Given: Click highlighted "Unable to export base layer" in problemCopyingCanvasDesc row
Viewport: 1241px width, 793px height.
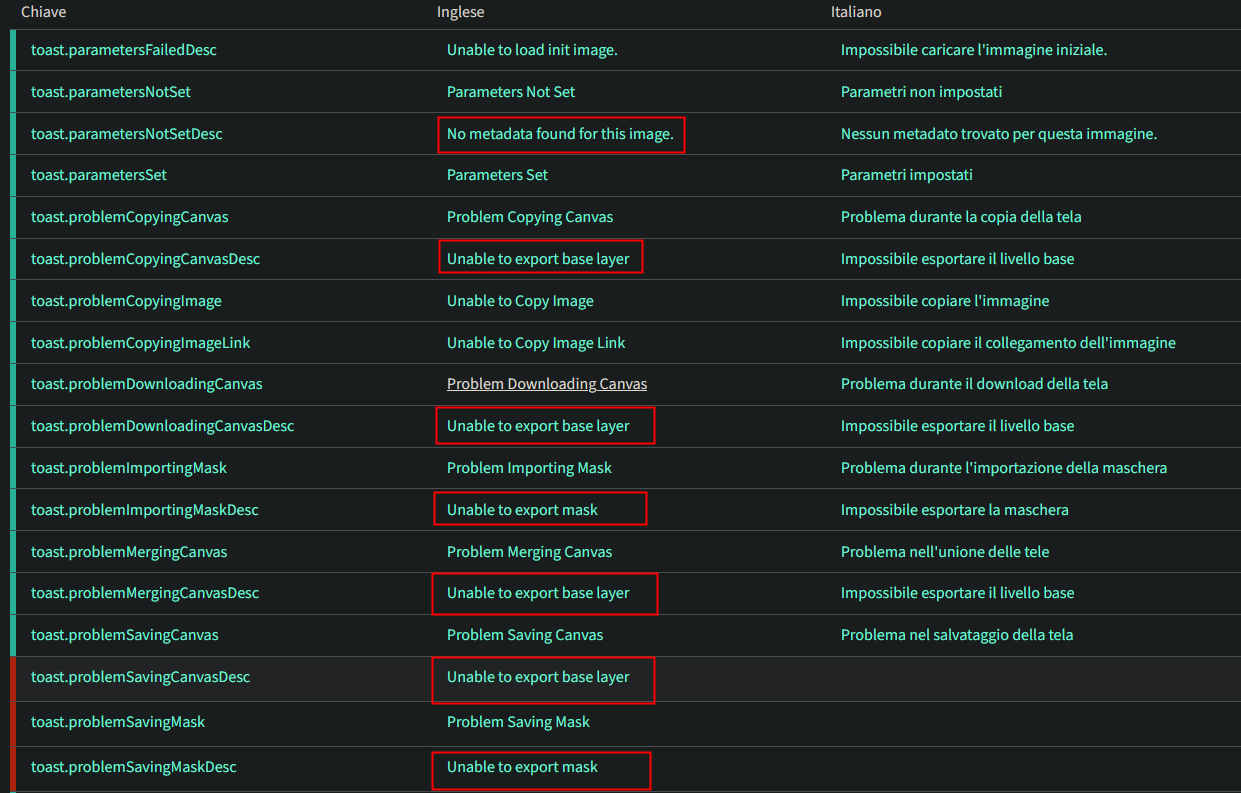Looking at the screenshot, I should pos(540,257).
